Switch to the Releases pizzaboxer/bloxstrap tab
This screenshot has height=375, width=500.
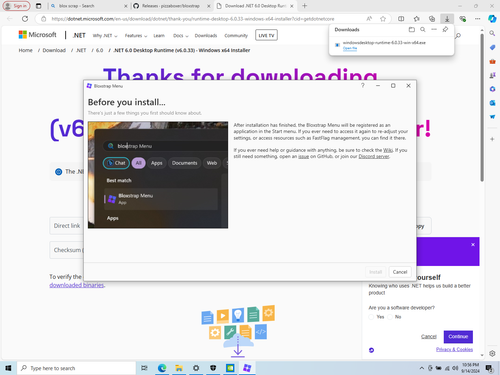point(171,6)
